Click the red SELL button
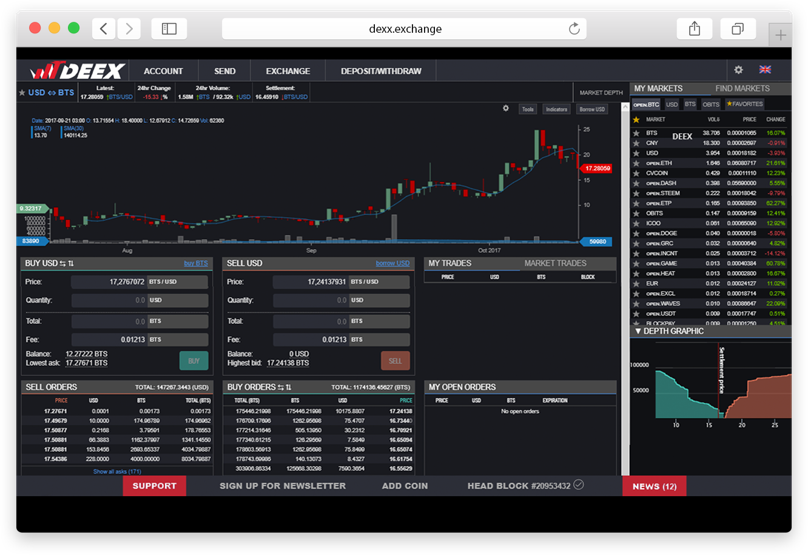Screen dimensions: 808x555 tap(395, 361)
